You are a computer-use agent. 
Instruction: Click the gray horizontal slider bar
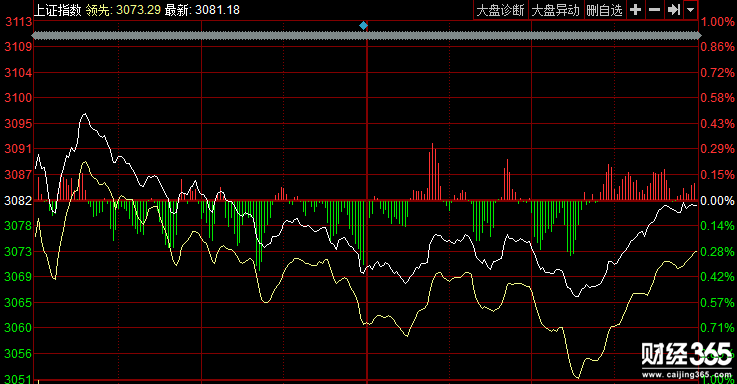click(366, 36)
